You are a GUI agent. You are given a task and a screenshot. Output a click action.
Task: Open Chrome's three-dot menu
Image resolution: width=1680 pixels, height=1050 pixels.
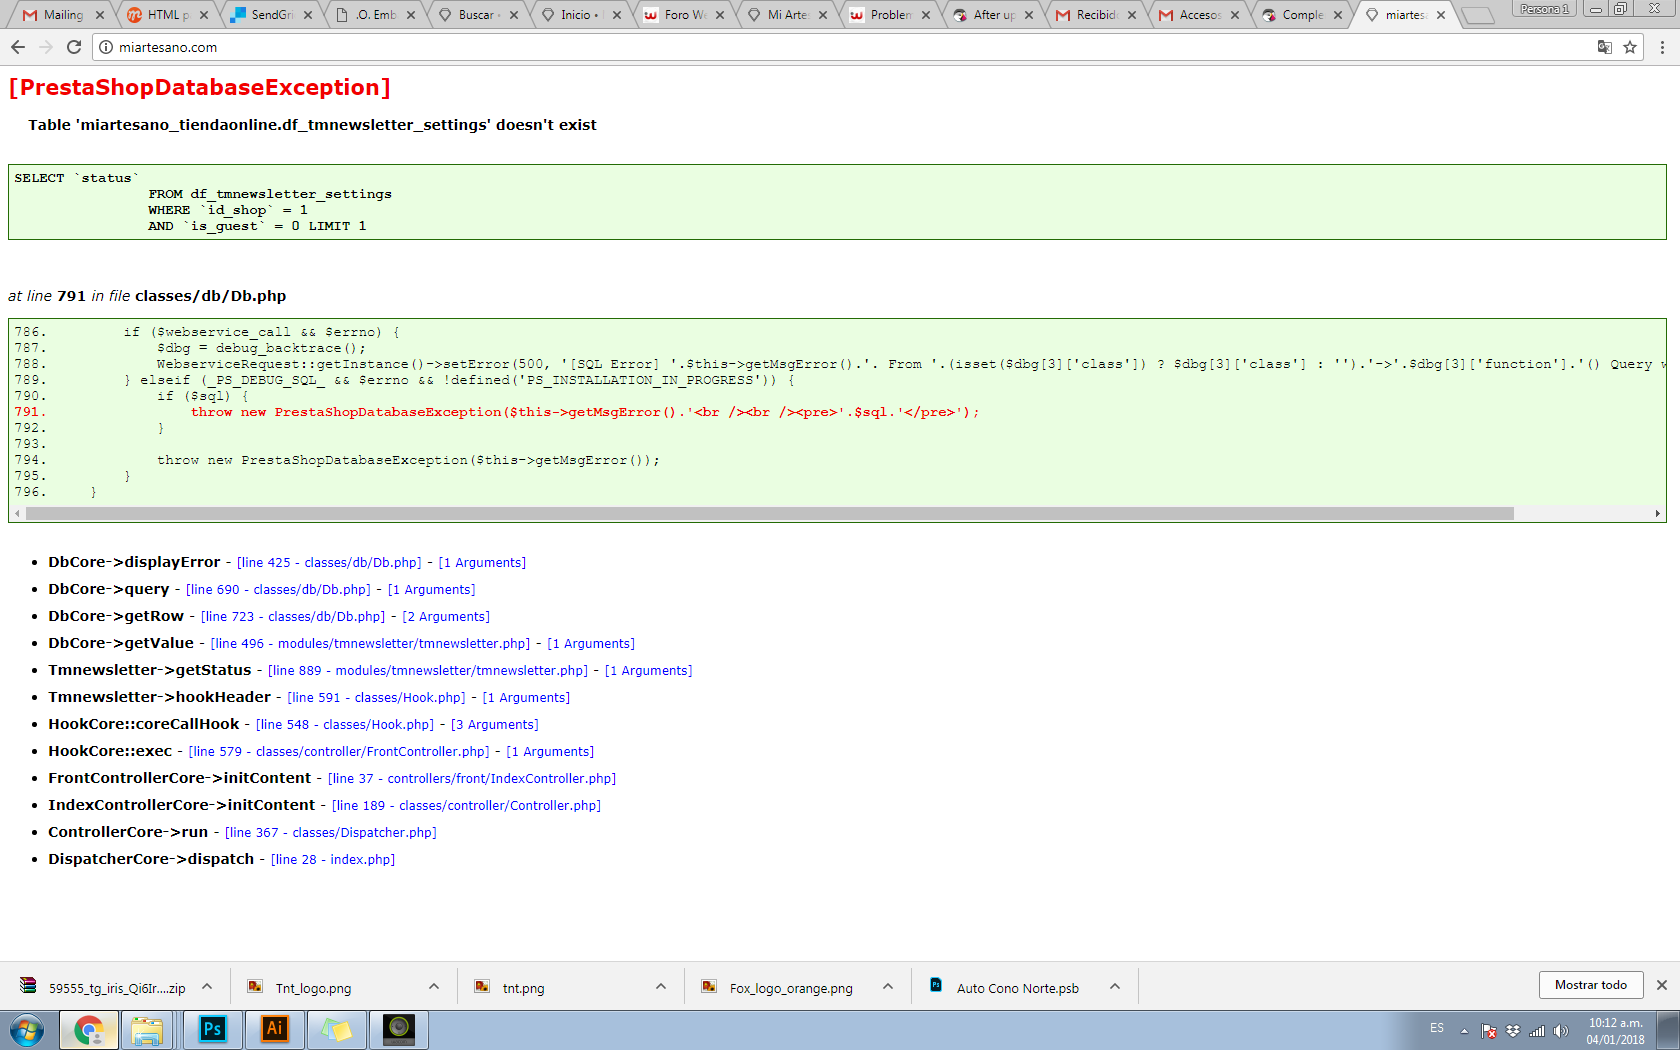[x=1662, y=47]
